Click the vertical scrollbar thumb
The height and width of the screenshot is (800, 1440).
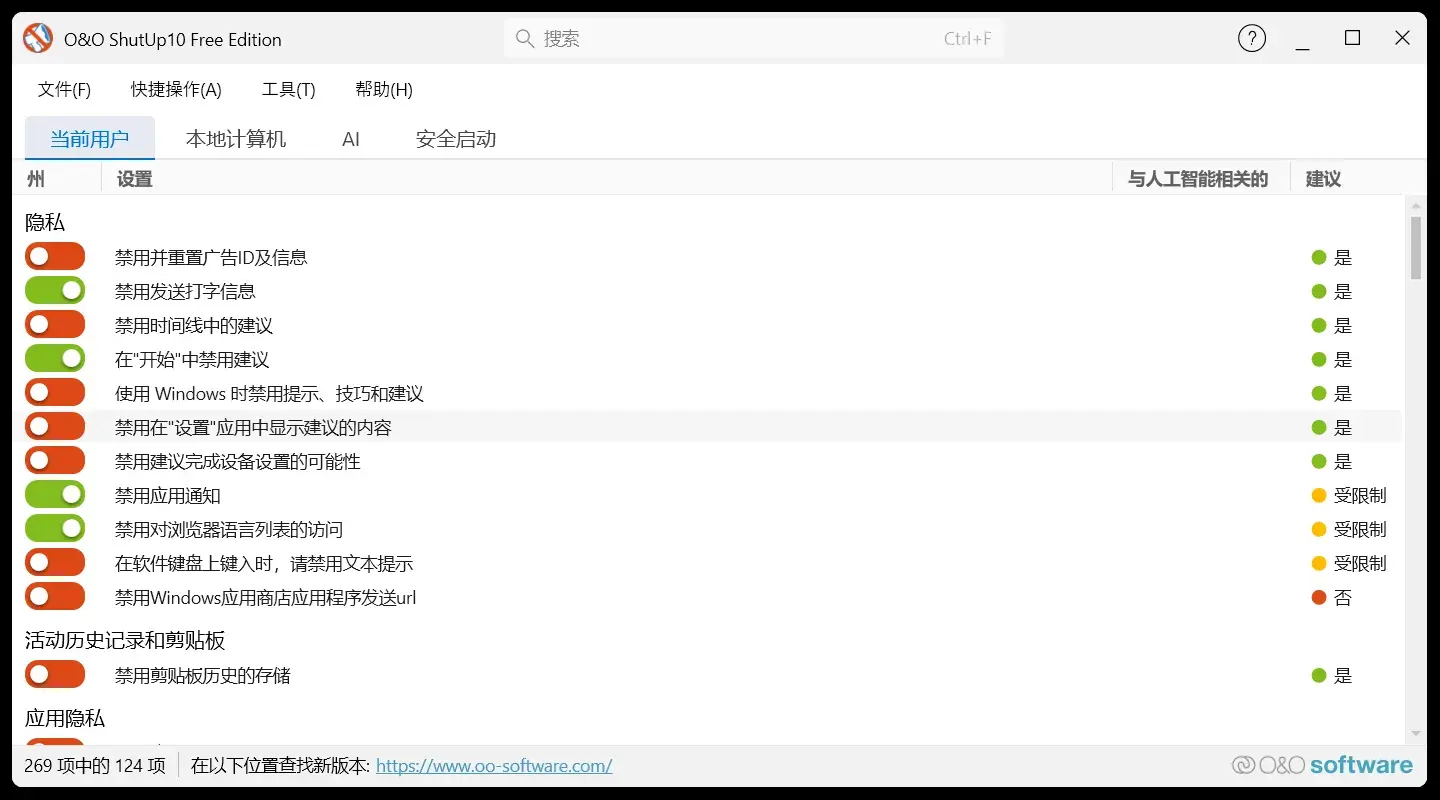(1416, 248)
